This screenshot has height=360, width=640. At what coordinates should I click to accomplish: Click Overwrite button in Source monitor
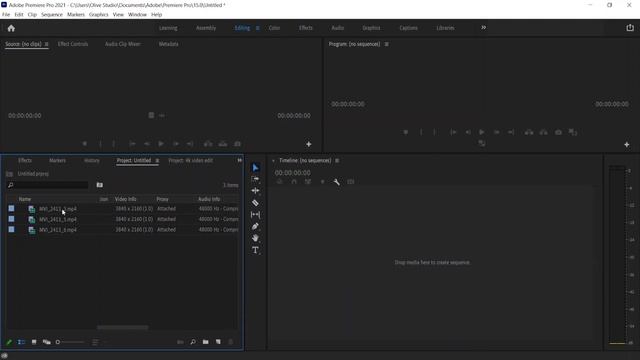222,144
